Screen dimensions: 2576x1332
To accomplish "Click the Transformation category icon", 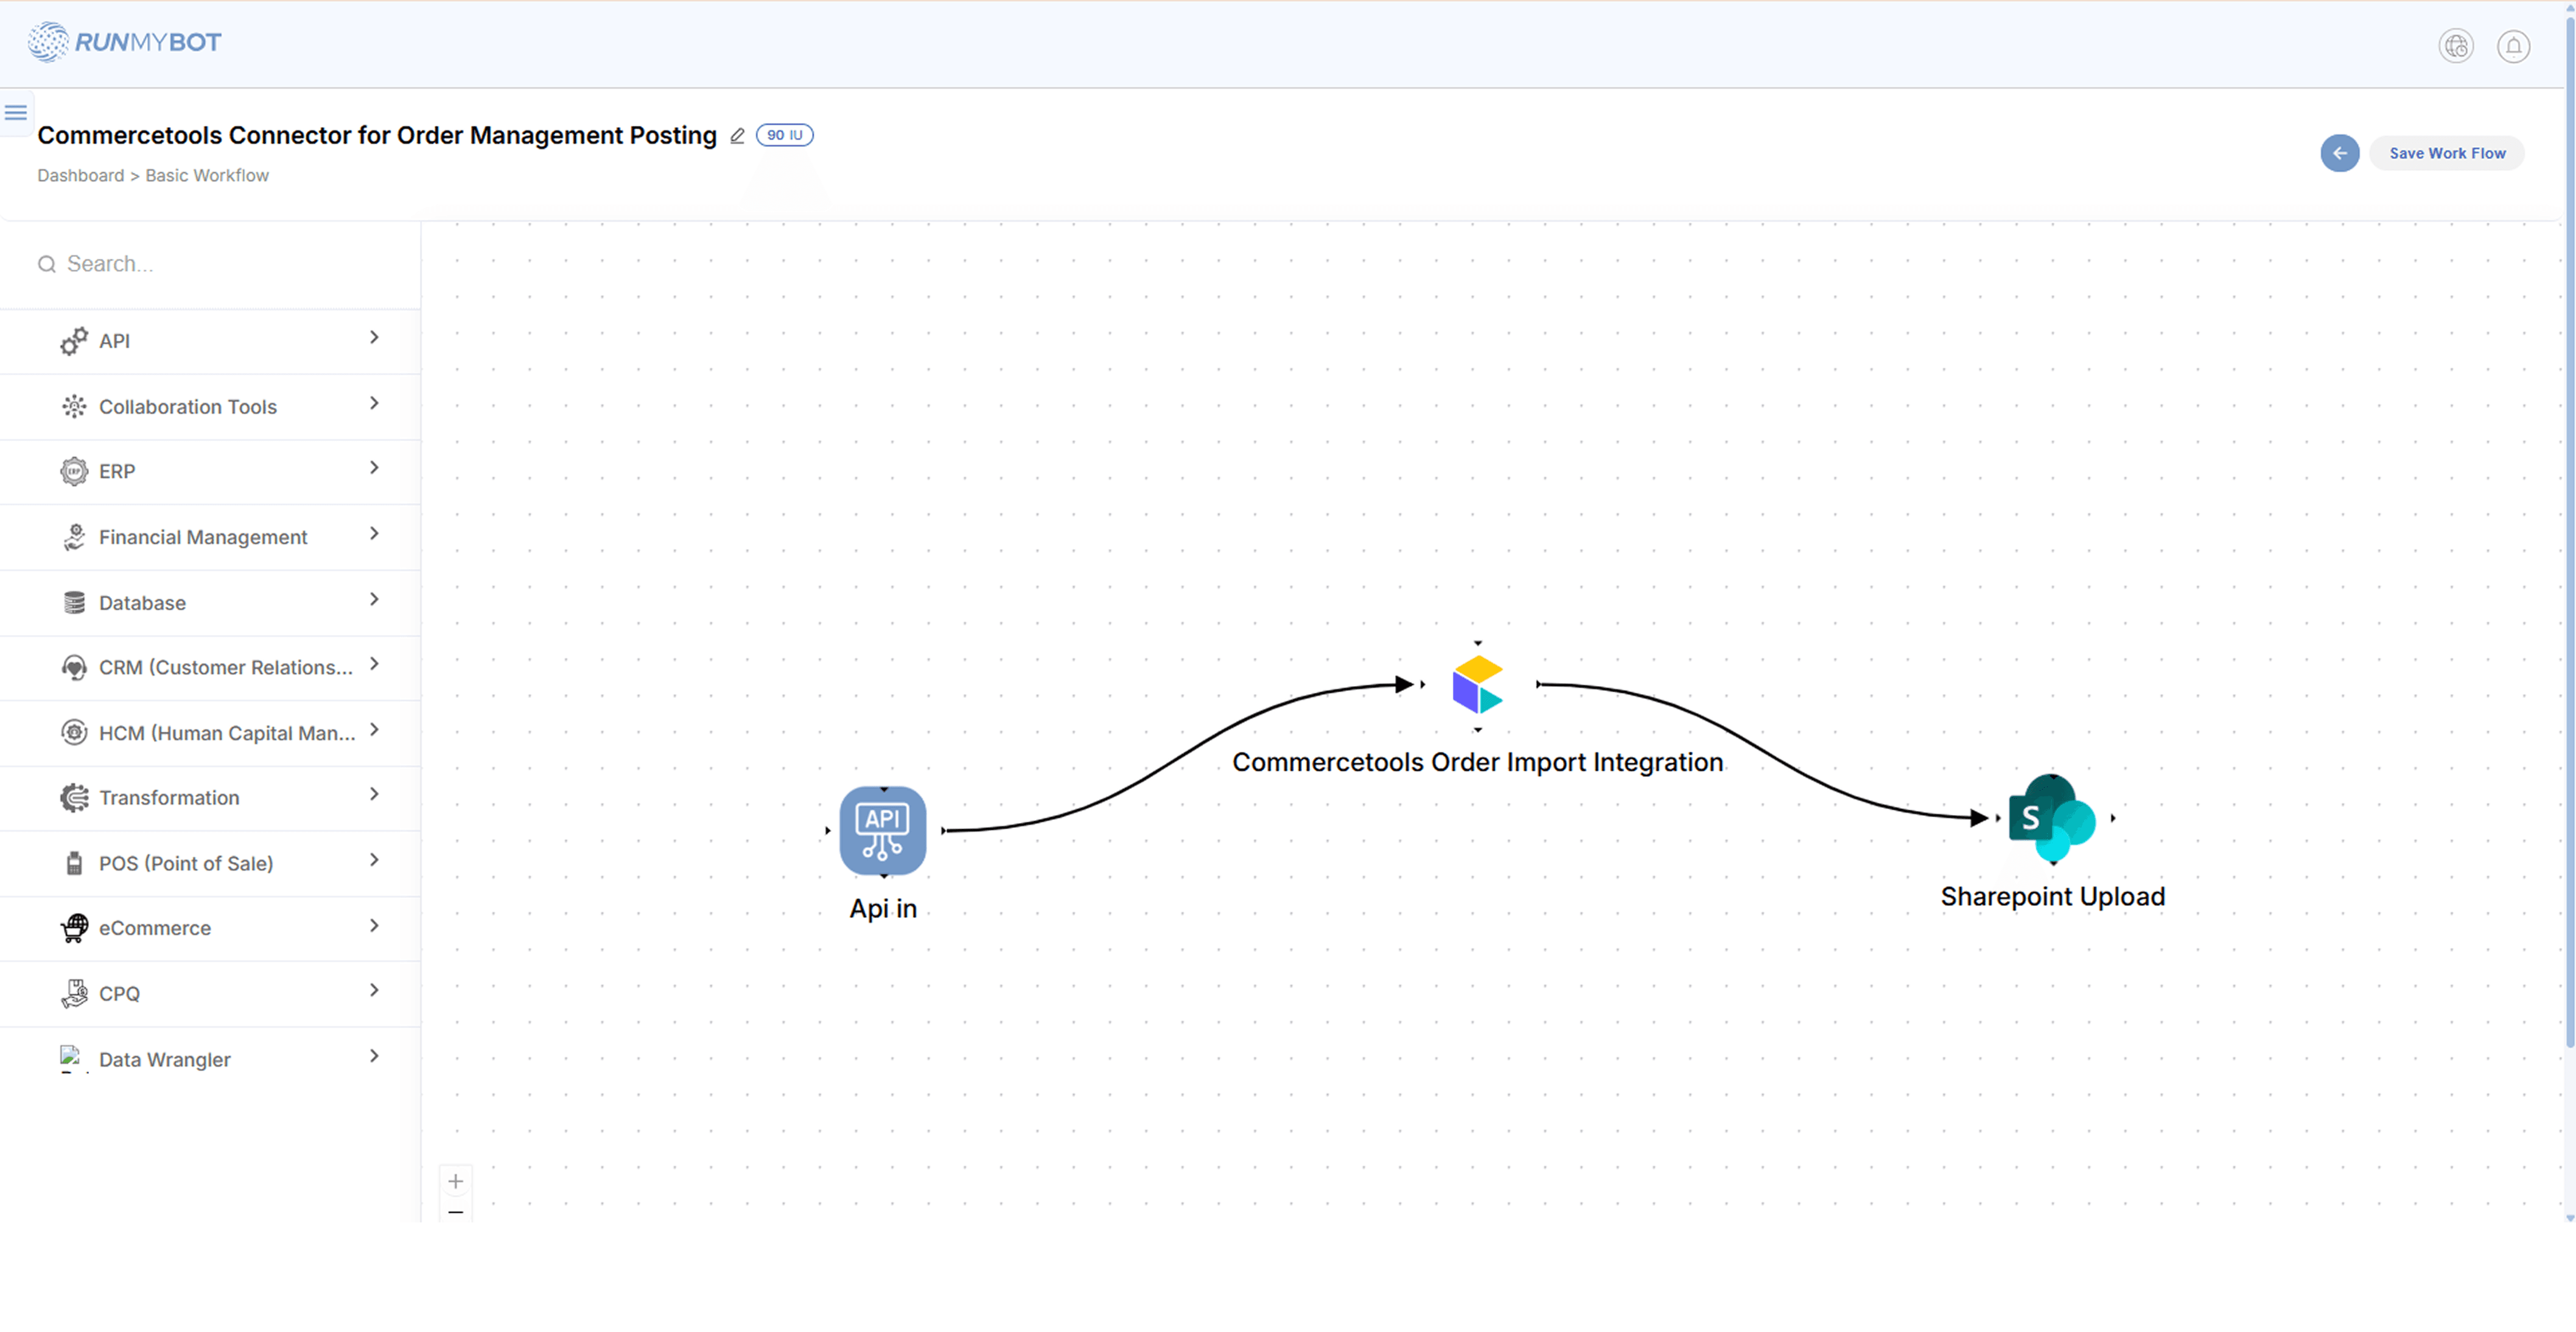I will (x=74, y=798).
